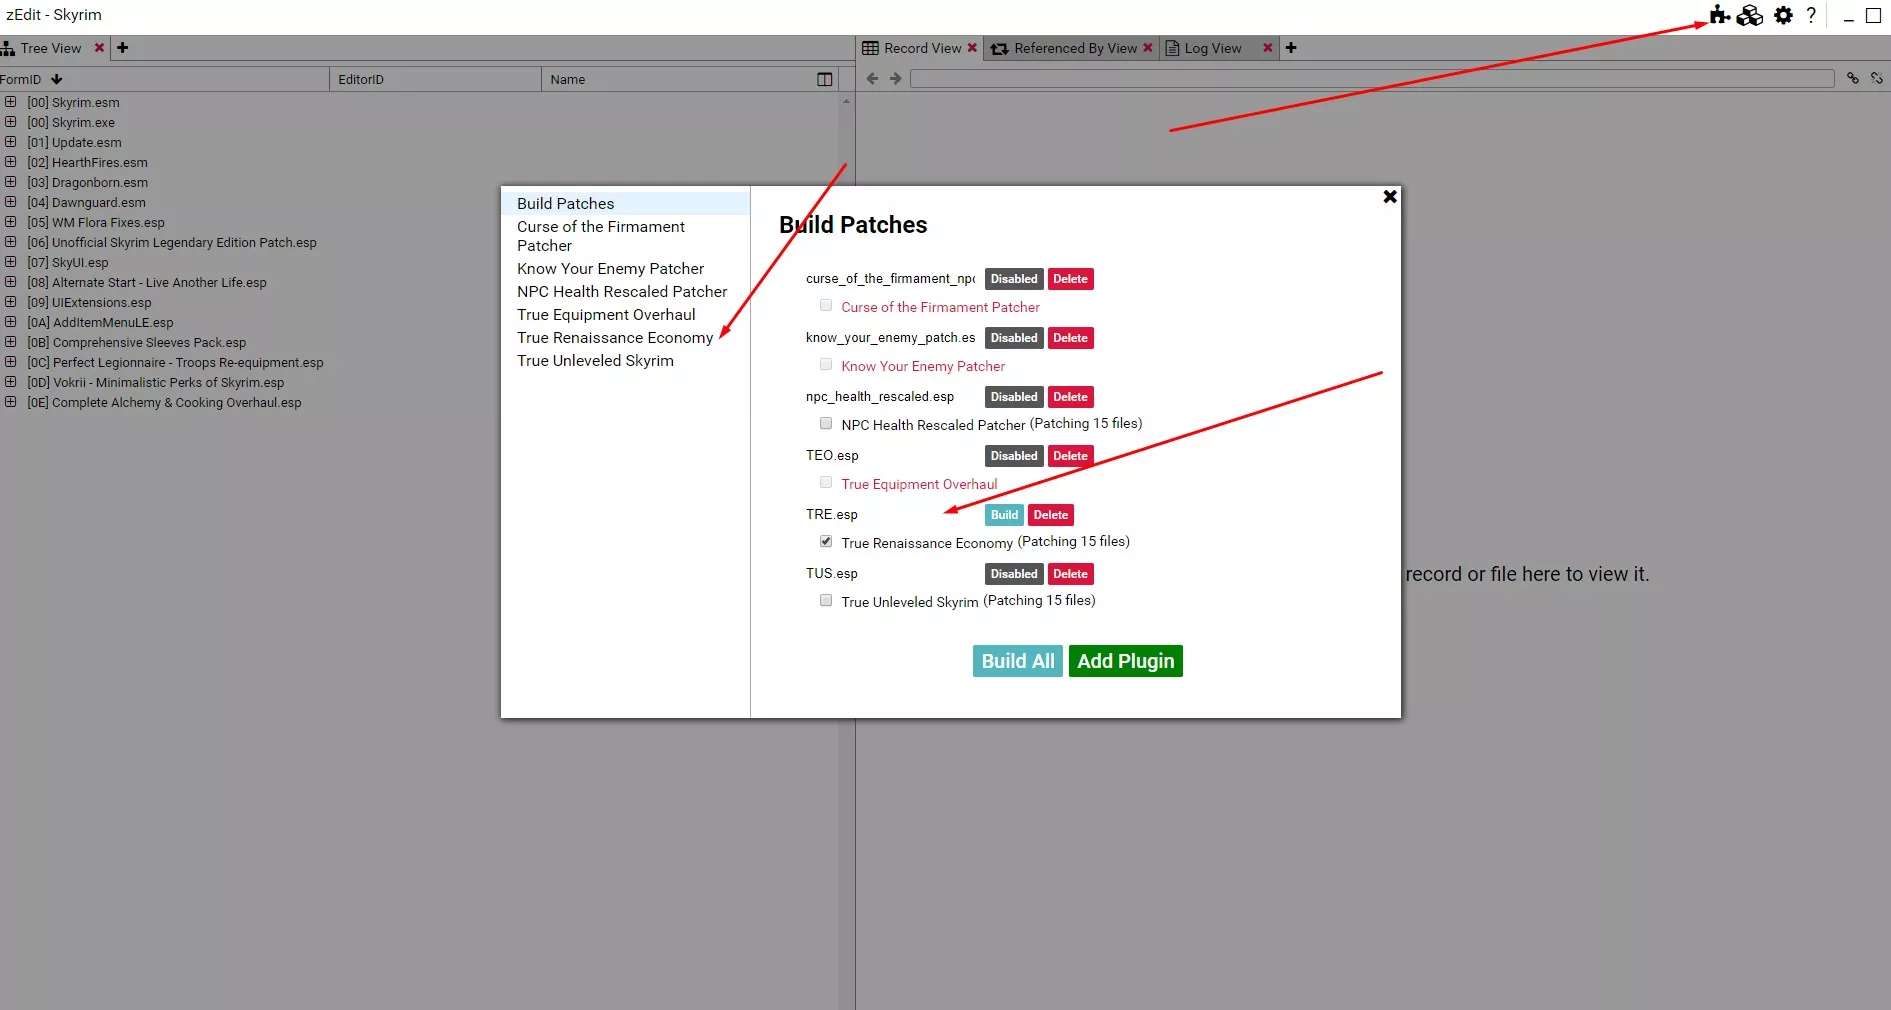This screenshot has width=1891, height=1010.
Task: Expand the [07] SkyUI.esp node
Action: coord(10,262)
